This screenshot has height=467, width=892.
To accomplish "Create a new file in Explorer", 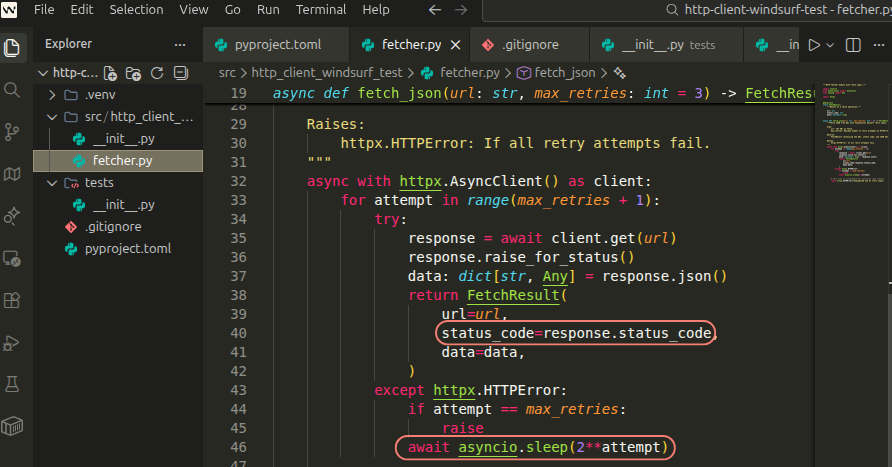I will click(x=110, y=73).
